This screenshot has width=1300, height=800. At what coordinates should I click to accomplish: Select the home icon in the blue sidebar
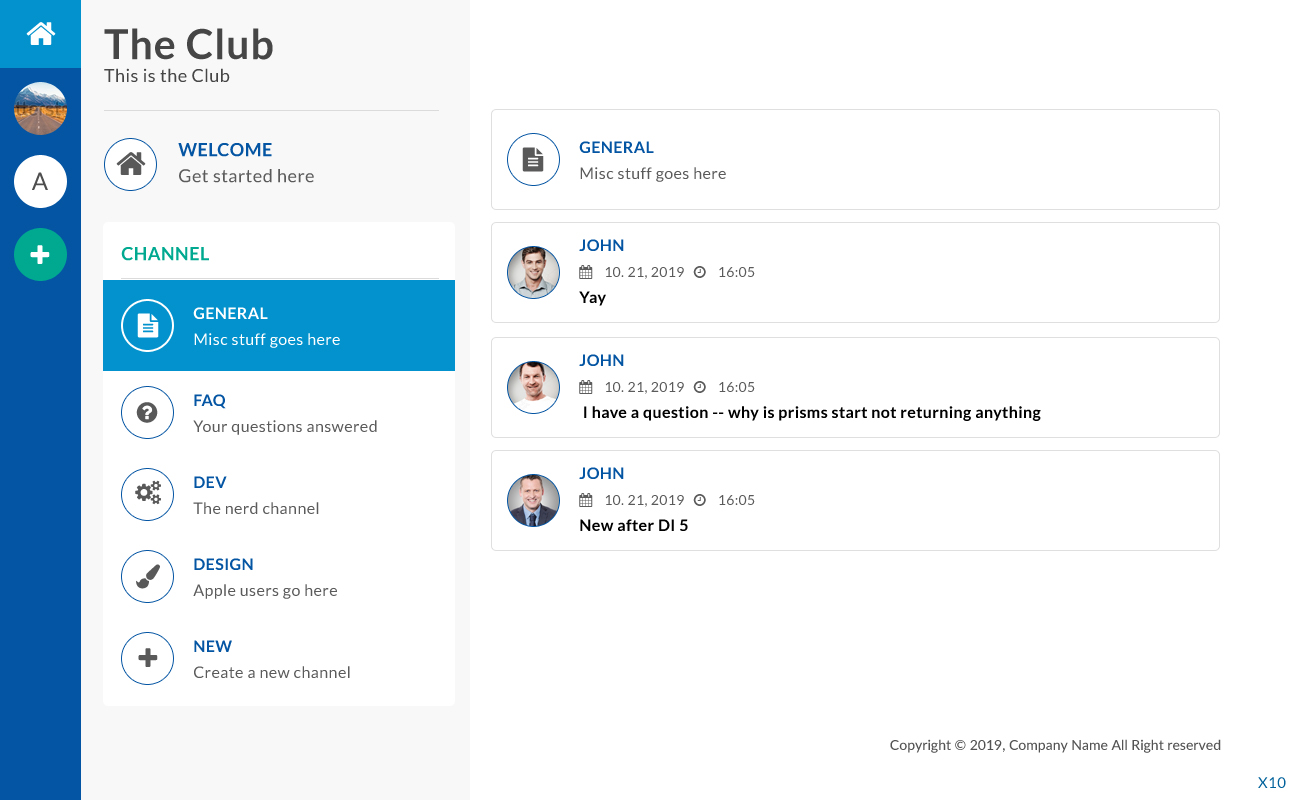(40, 33)
